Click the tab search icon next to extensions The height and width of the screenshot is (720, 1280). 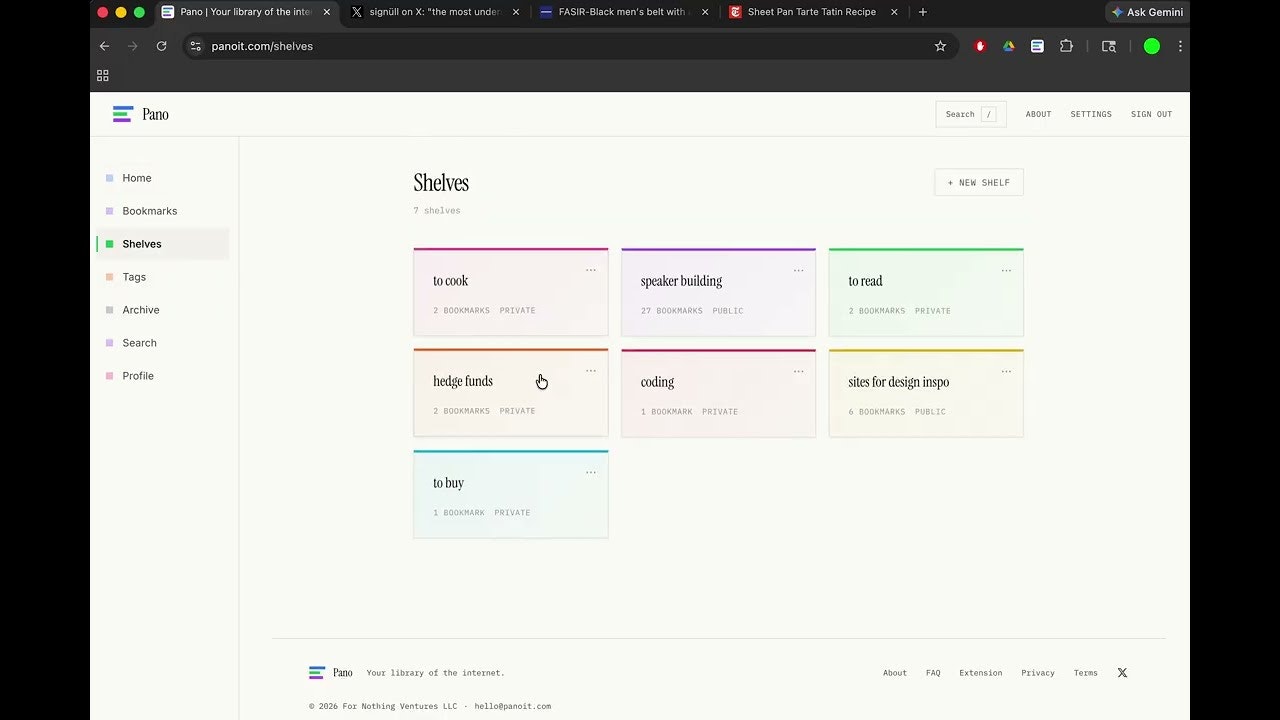click(1109, 46)
